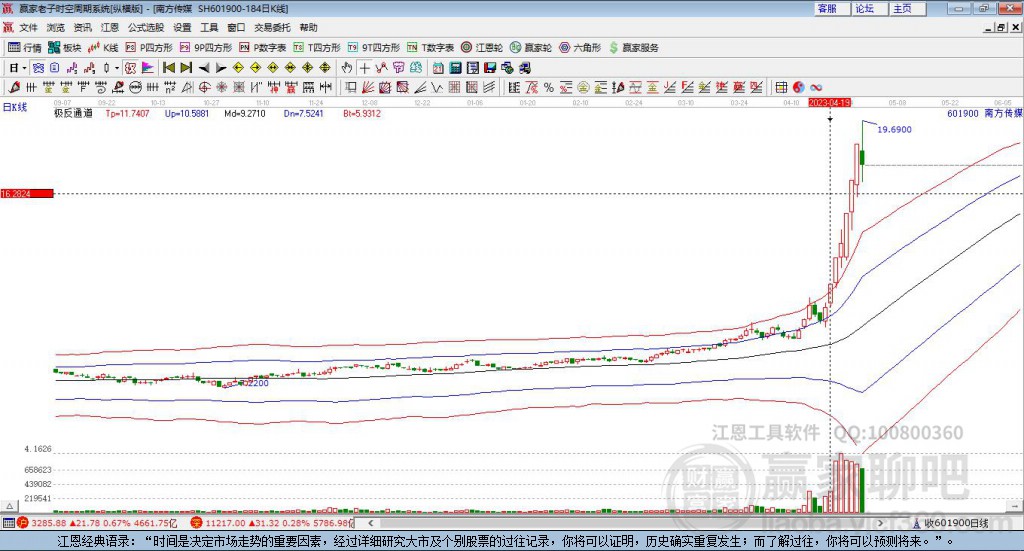The image size is (1024, 551).
Task: Expand the 日 period dropdown arrow
Action: (24, 68)
